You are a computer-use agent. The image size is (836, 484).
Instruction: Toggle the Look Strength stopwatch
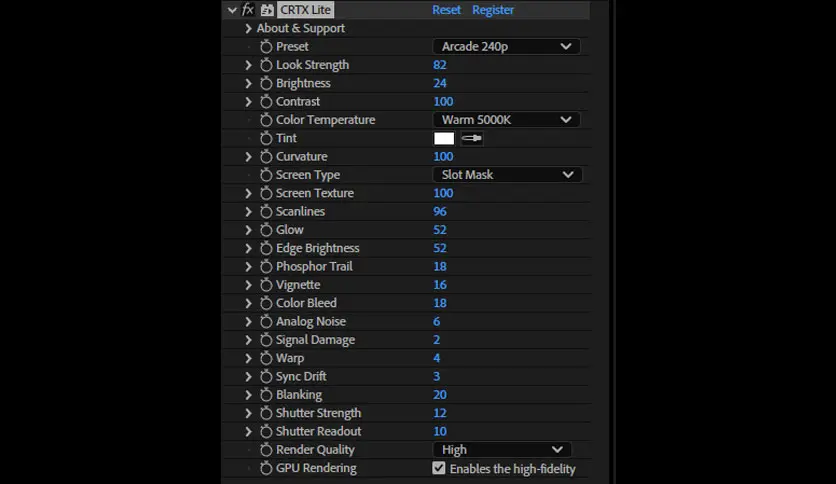click(266, 65)
